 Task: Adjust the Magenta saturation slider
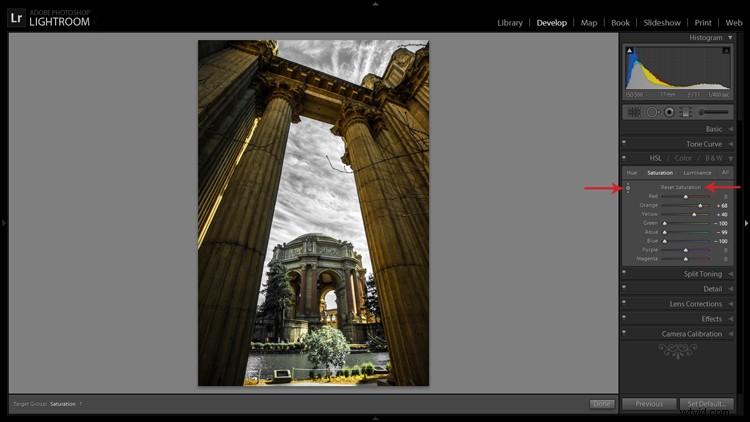[x=685, y=259]
